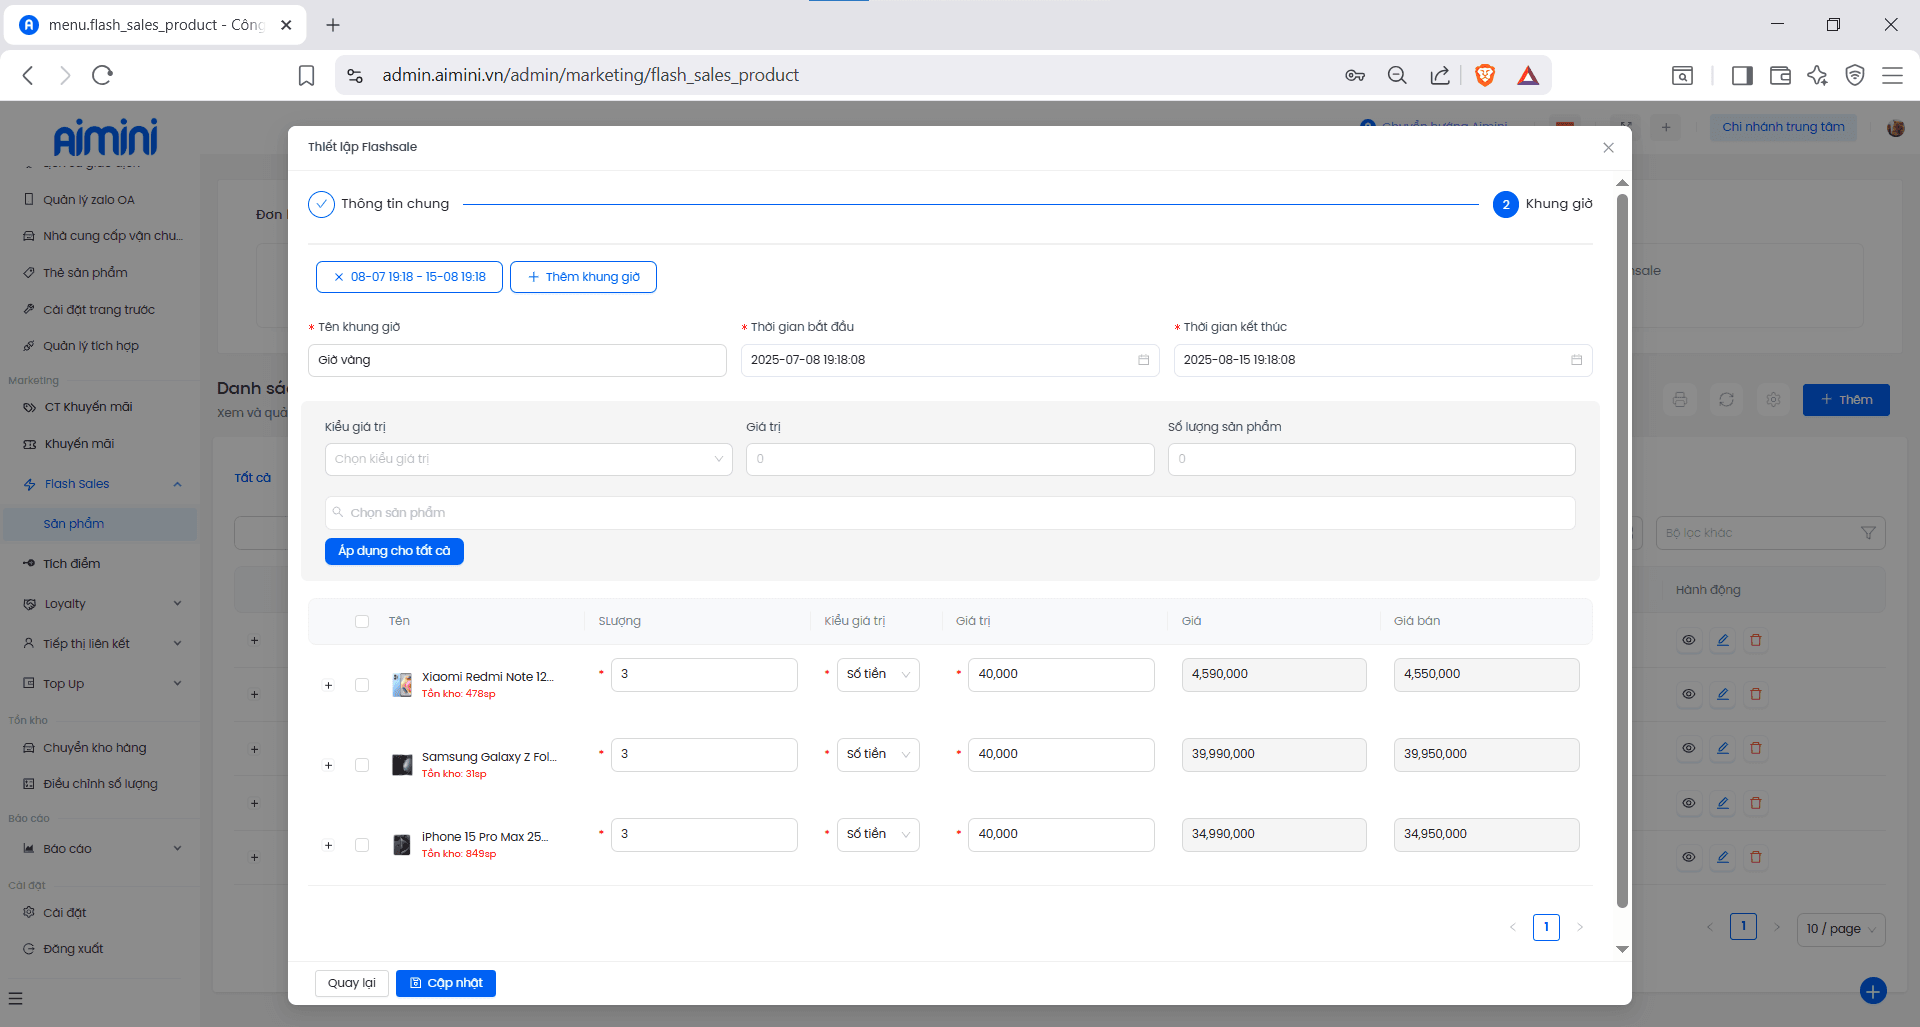
Task: Open calendar for Thời gian bắt đầu
Action: [1143, 360]
